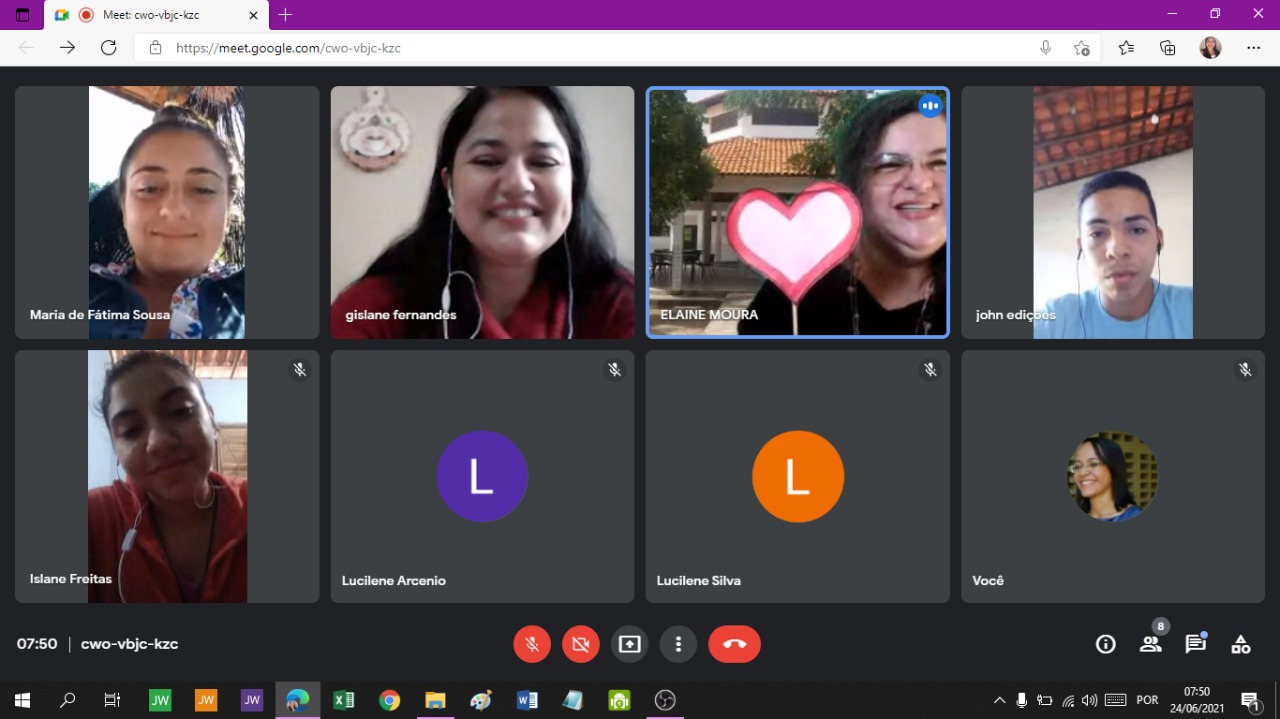1280x719 pixels.
Task: Open Windows taskbar search
Action: (x=68, y=700)
